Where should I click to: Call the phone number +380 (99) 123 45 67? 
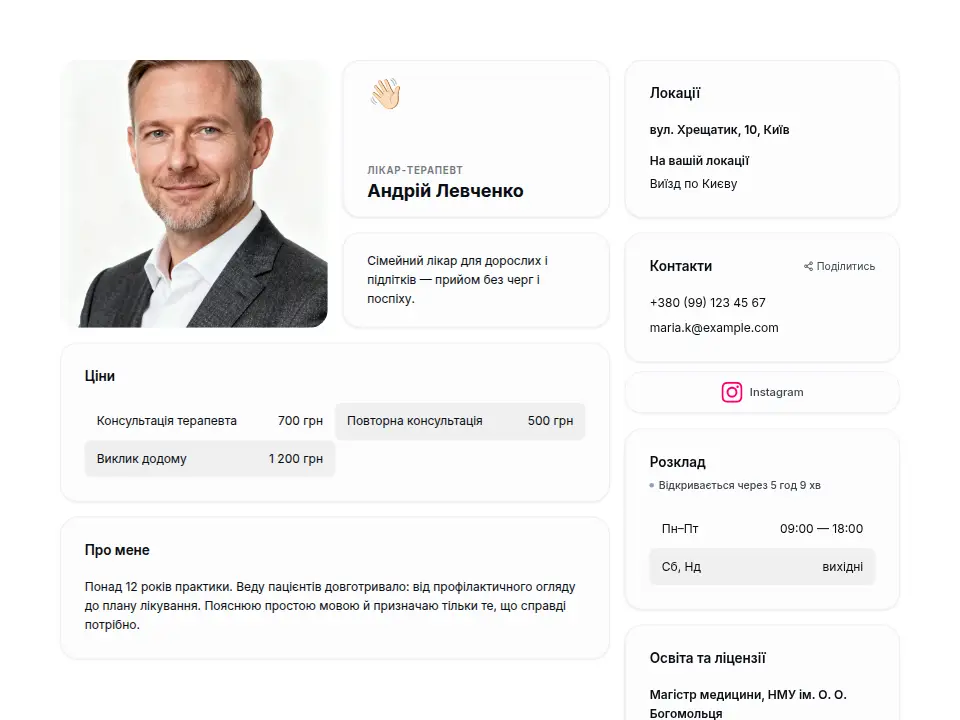click(707, 302)
